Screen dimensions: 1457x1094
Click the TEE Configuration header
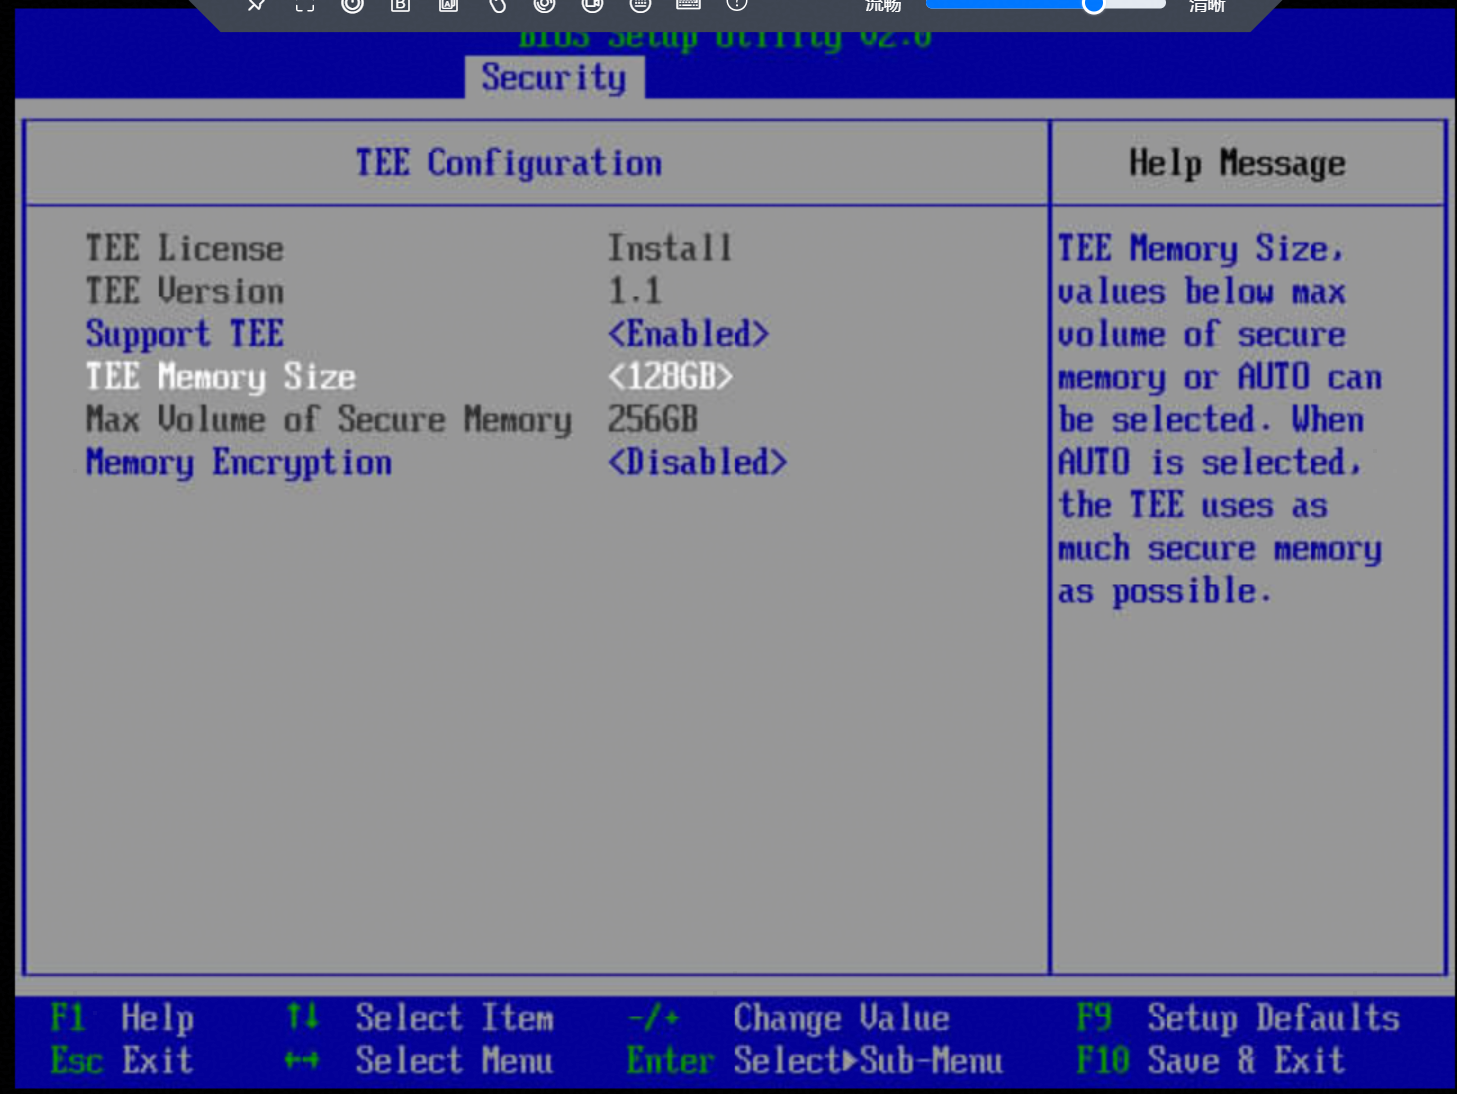(x=509, y=163)
